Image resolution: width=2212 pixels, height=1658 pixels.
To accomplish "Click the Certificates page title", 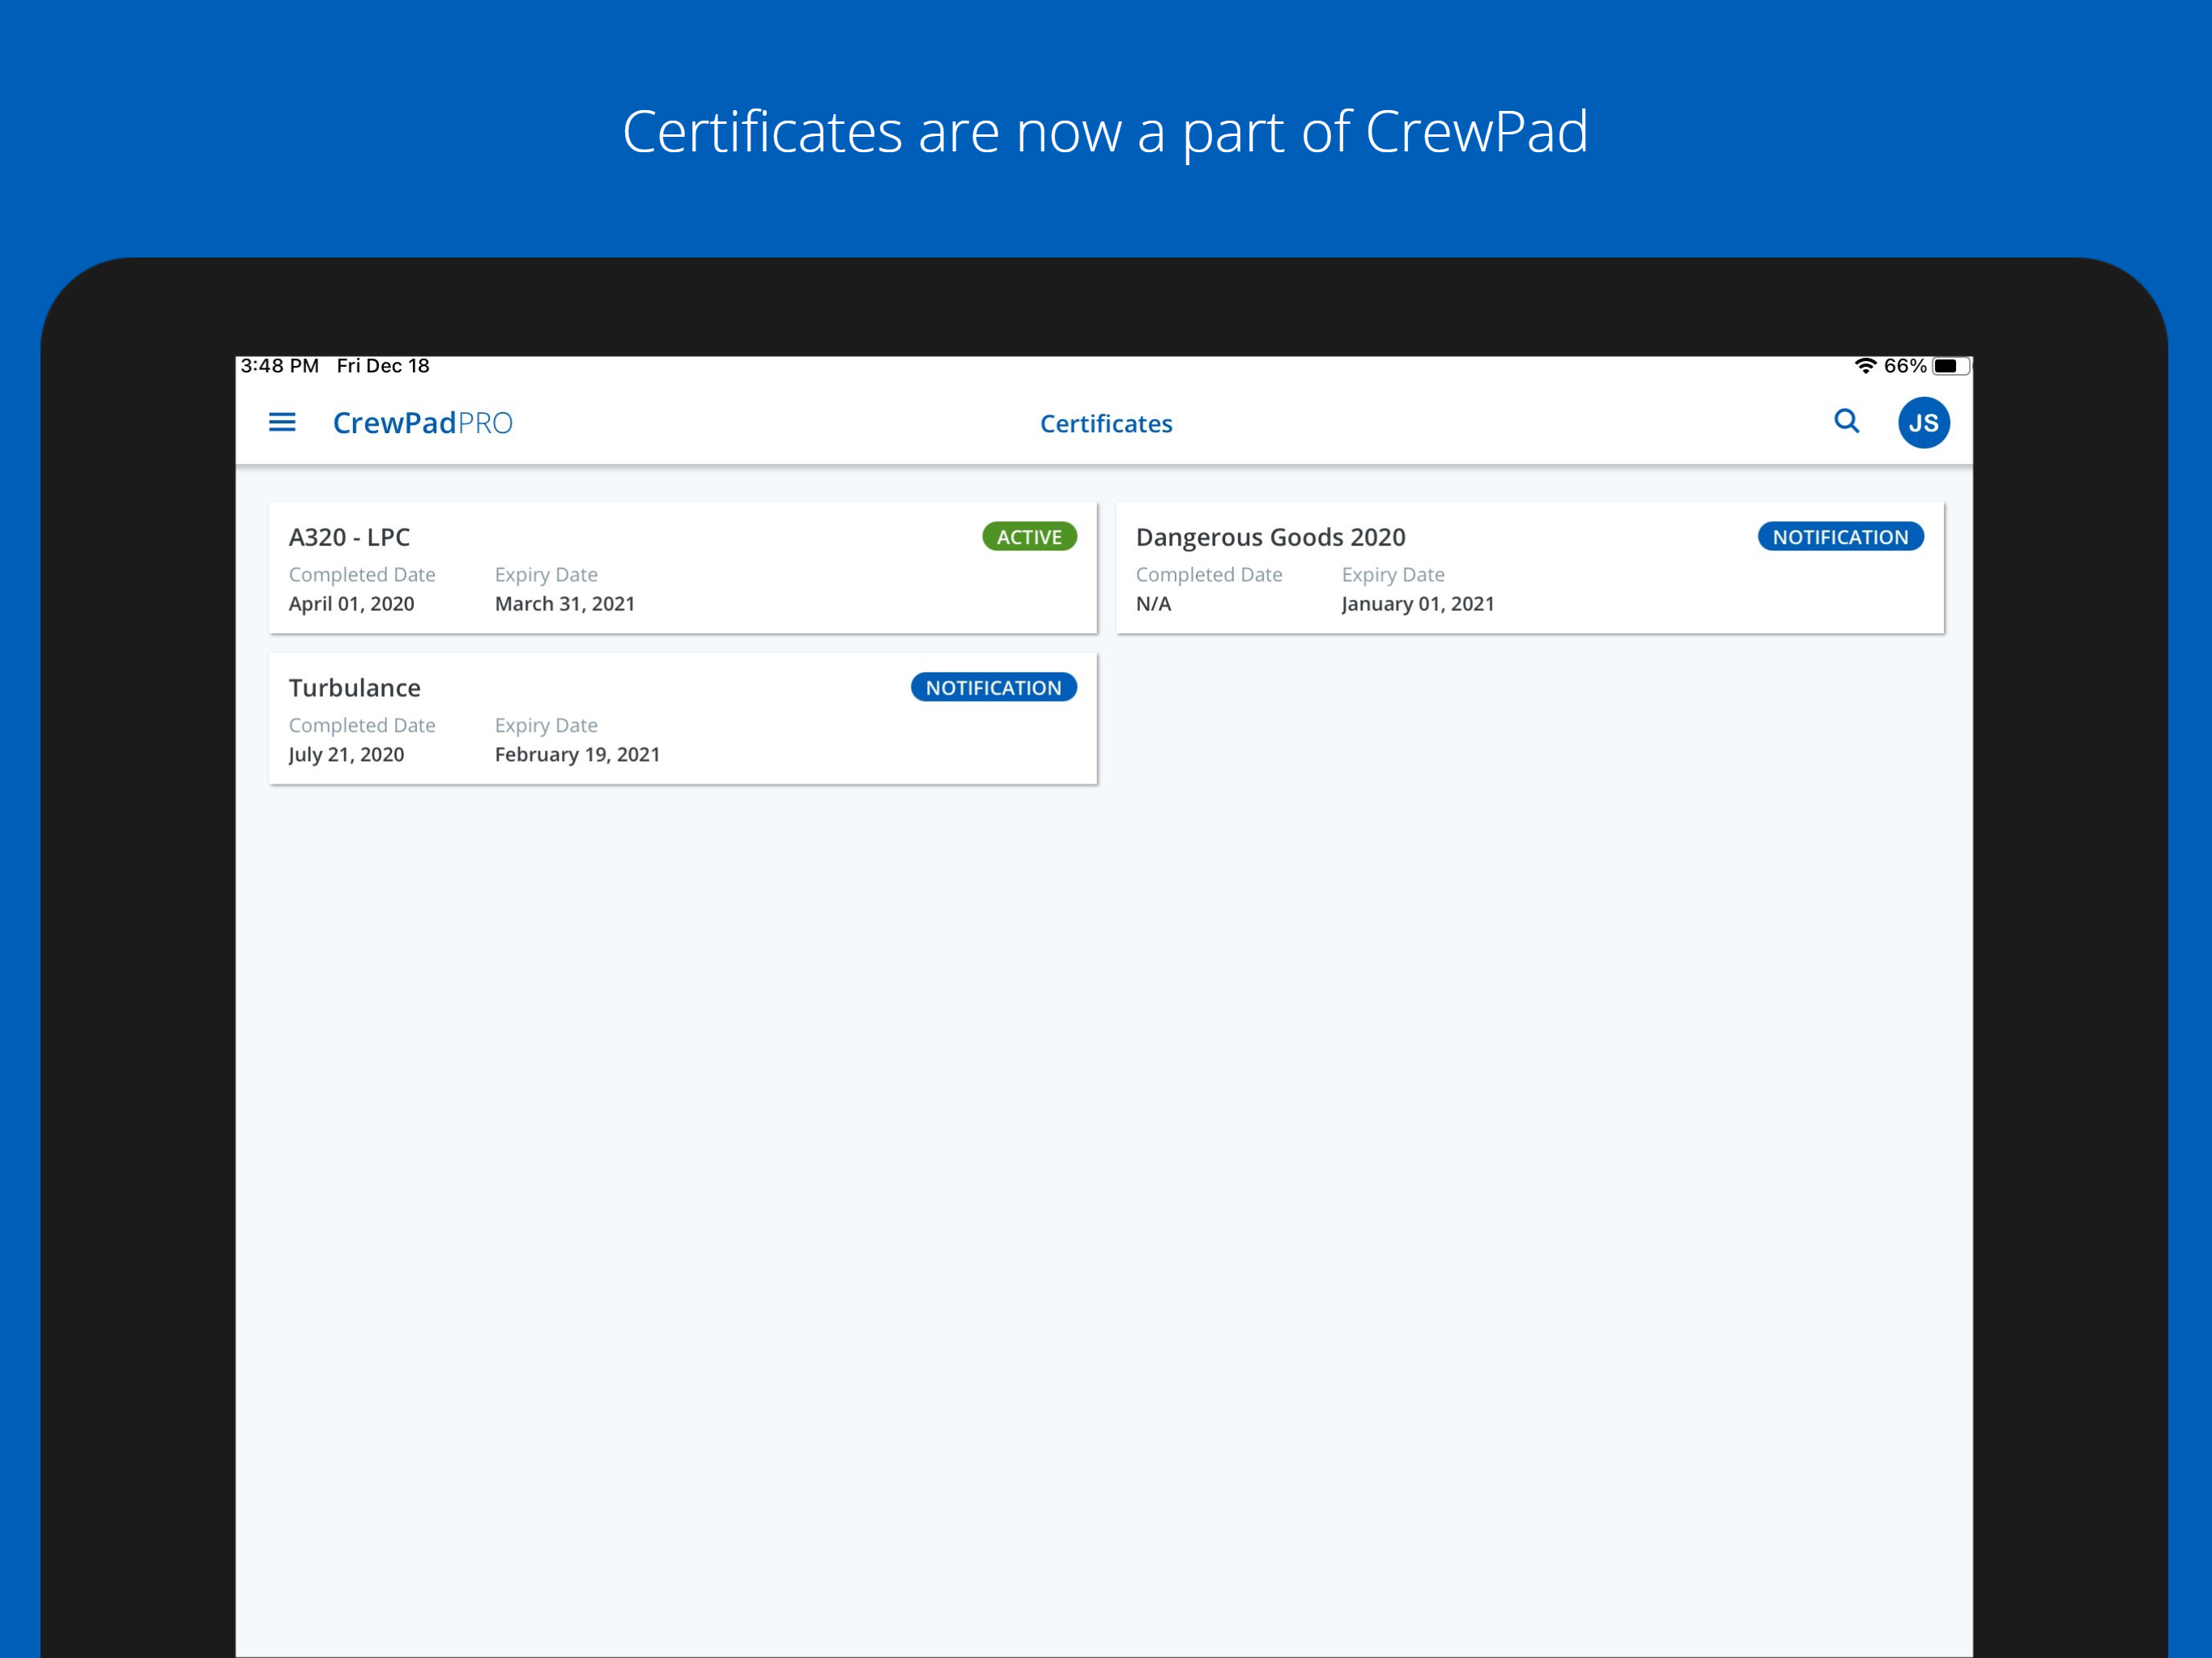I will coord(1106,424).
